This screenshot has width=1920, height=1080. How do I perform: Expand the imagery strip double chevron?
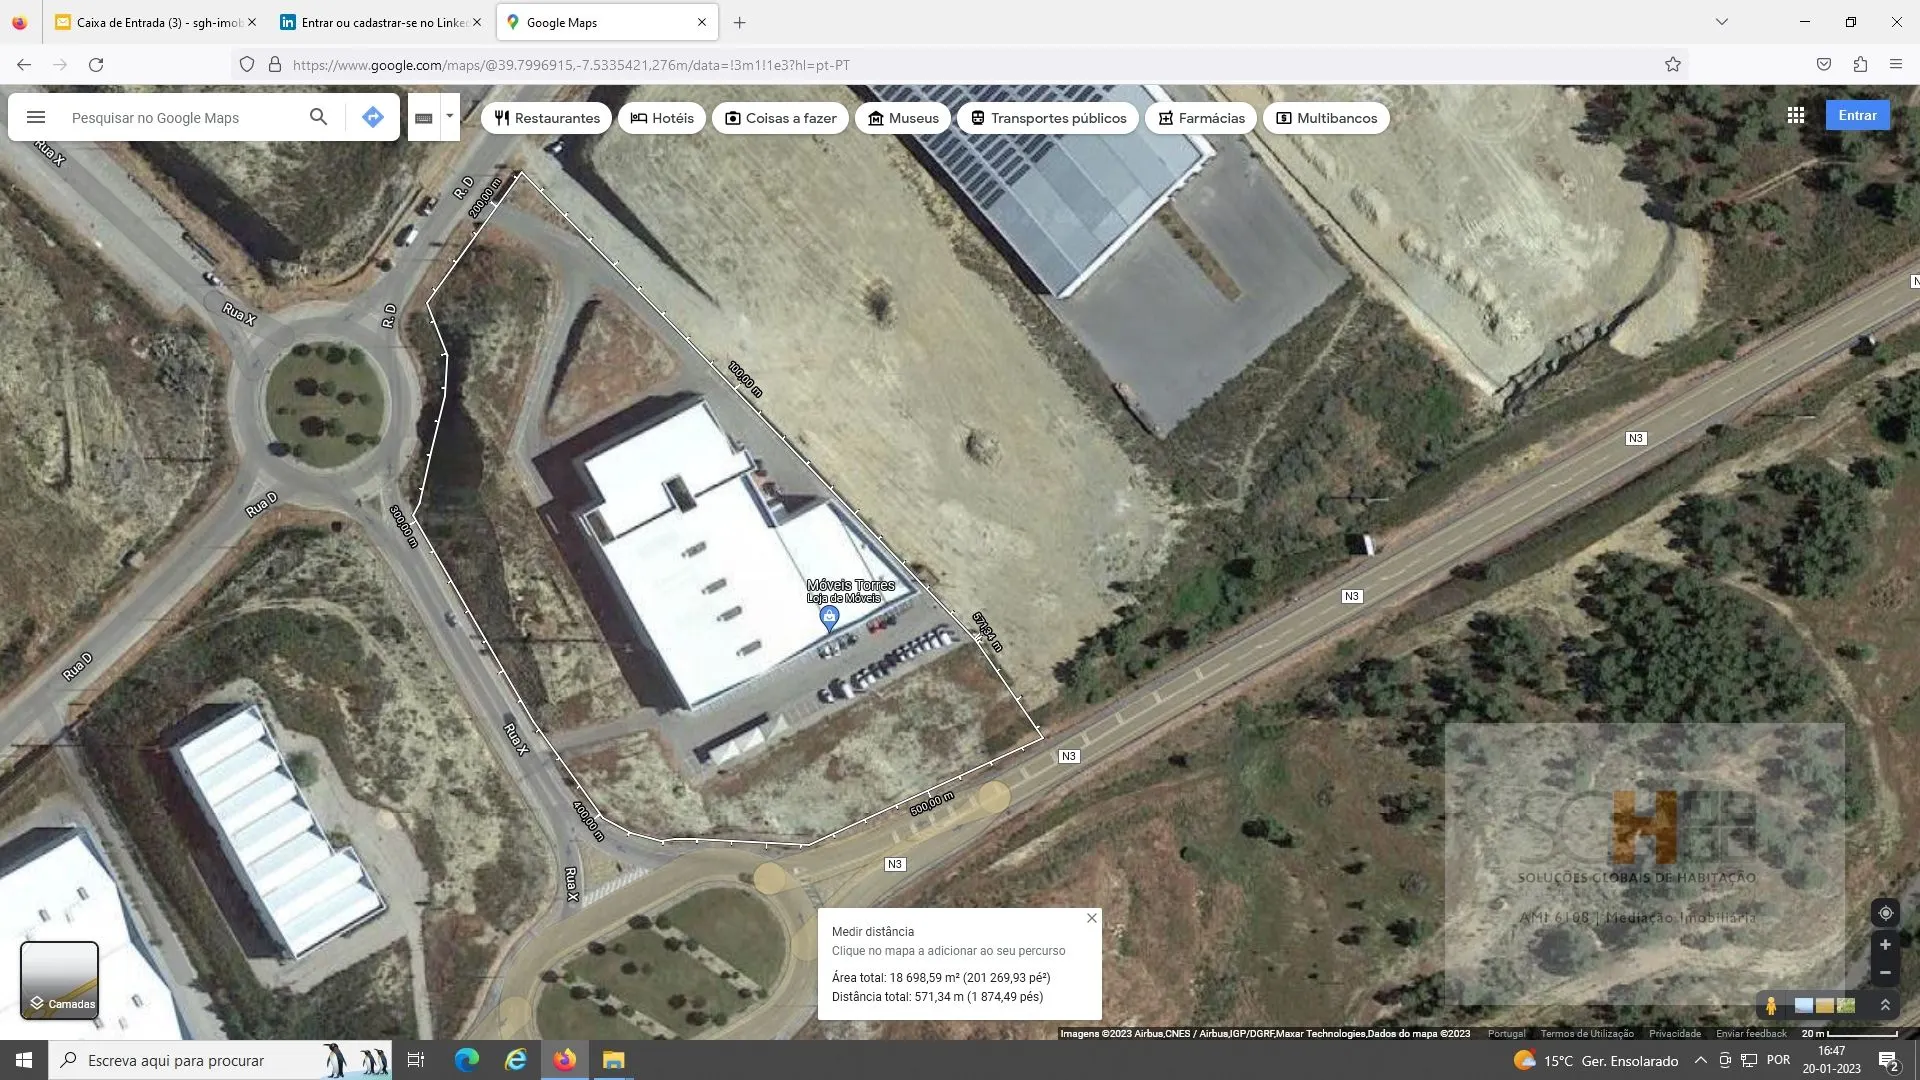point(1885,1005)
